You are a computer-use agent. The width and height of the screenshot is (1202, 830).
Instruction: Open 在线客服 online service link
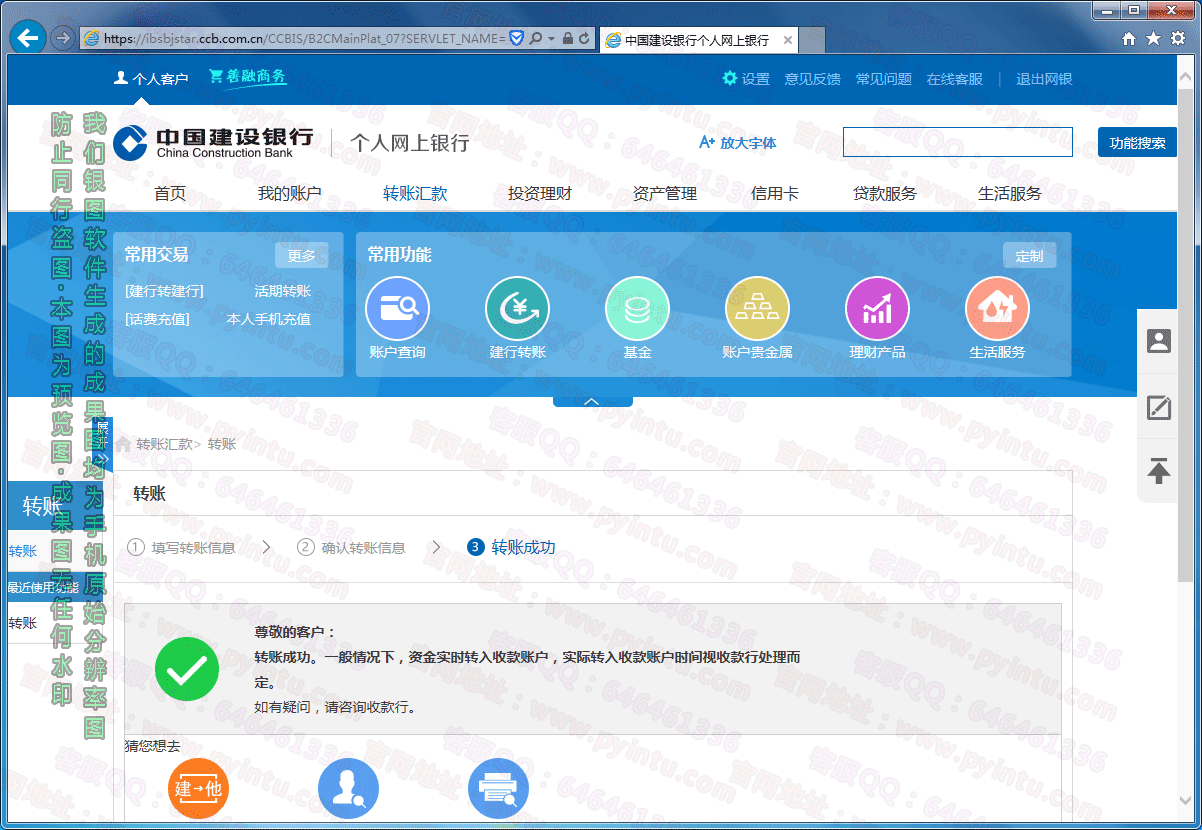[955, 79]
